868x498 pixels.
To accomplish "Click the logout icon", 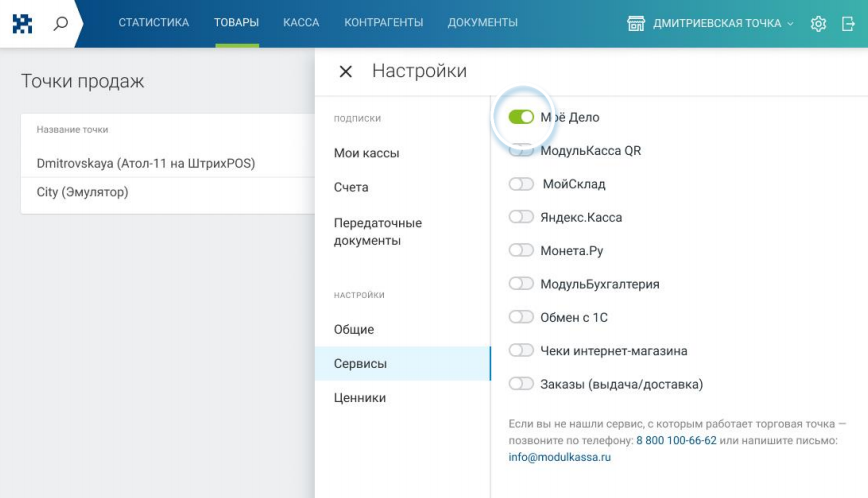I will click(x=848, y=23).
